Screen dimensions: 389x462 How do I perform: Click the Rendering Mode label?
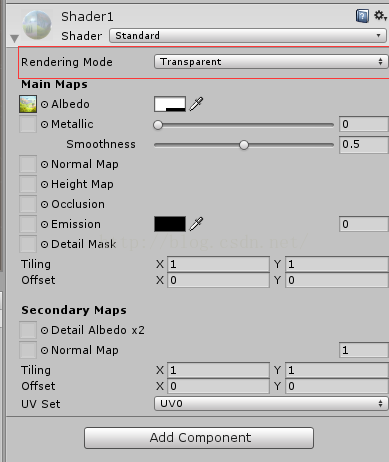pos(67,62)
